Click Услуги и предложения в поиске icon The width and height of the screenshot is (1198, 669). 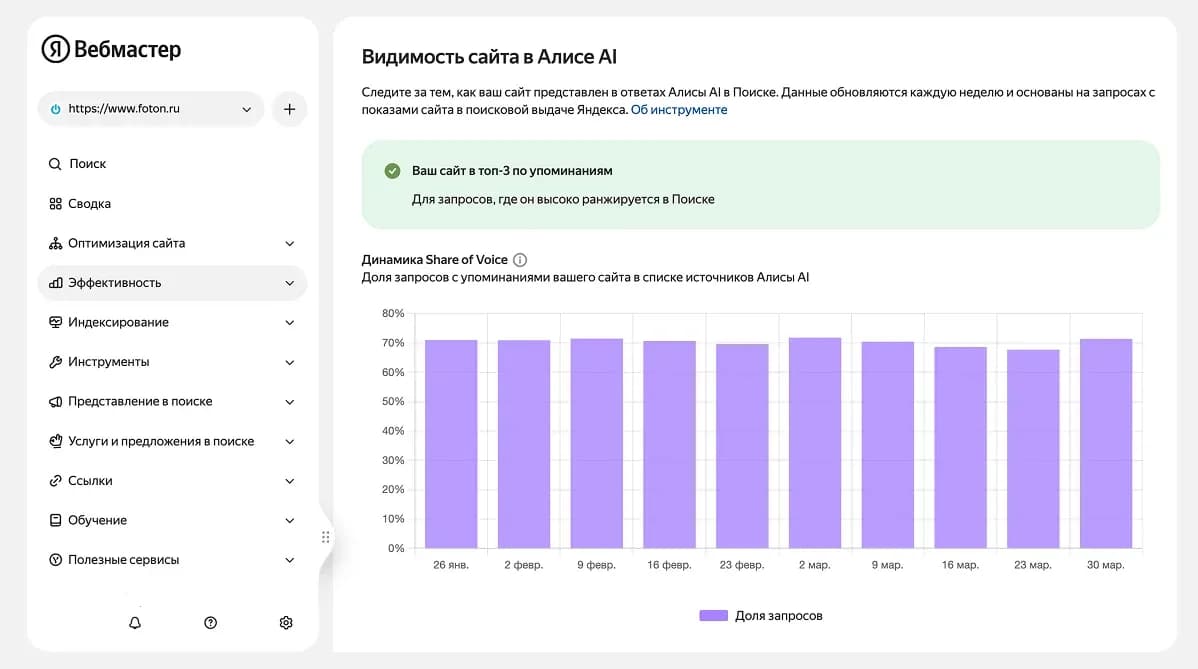pos(55,441)
